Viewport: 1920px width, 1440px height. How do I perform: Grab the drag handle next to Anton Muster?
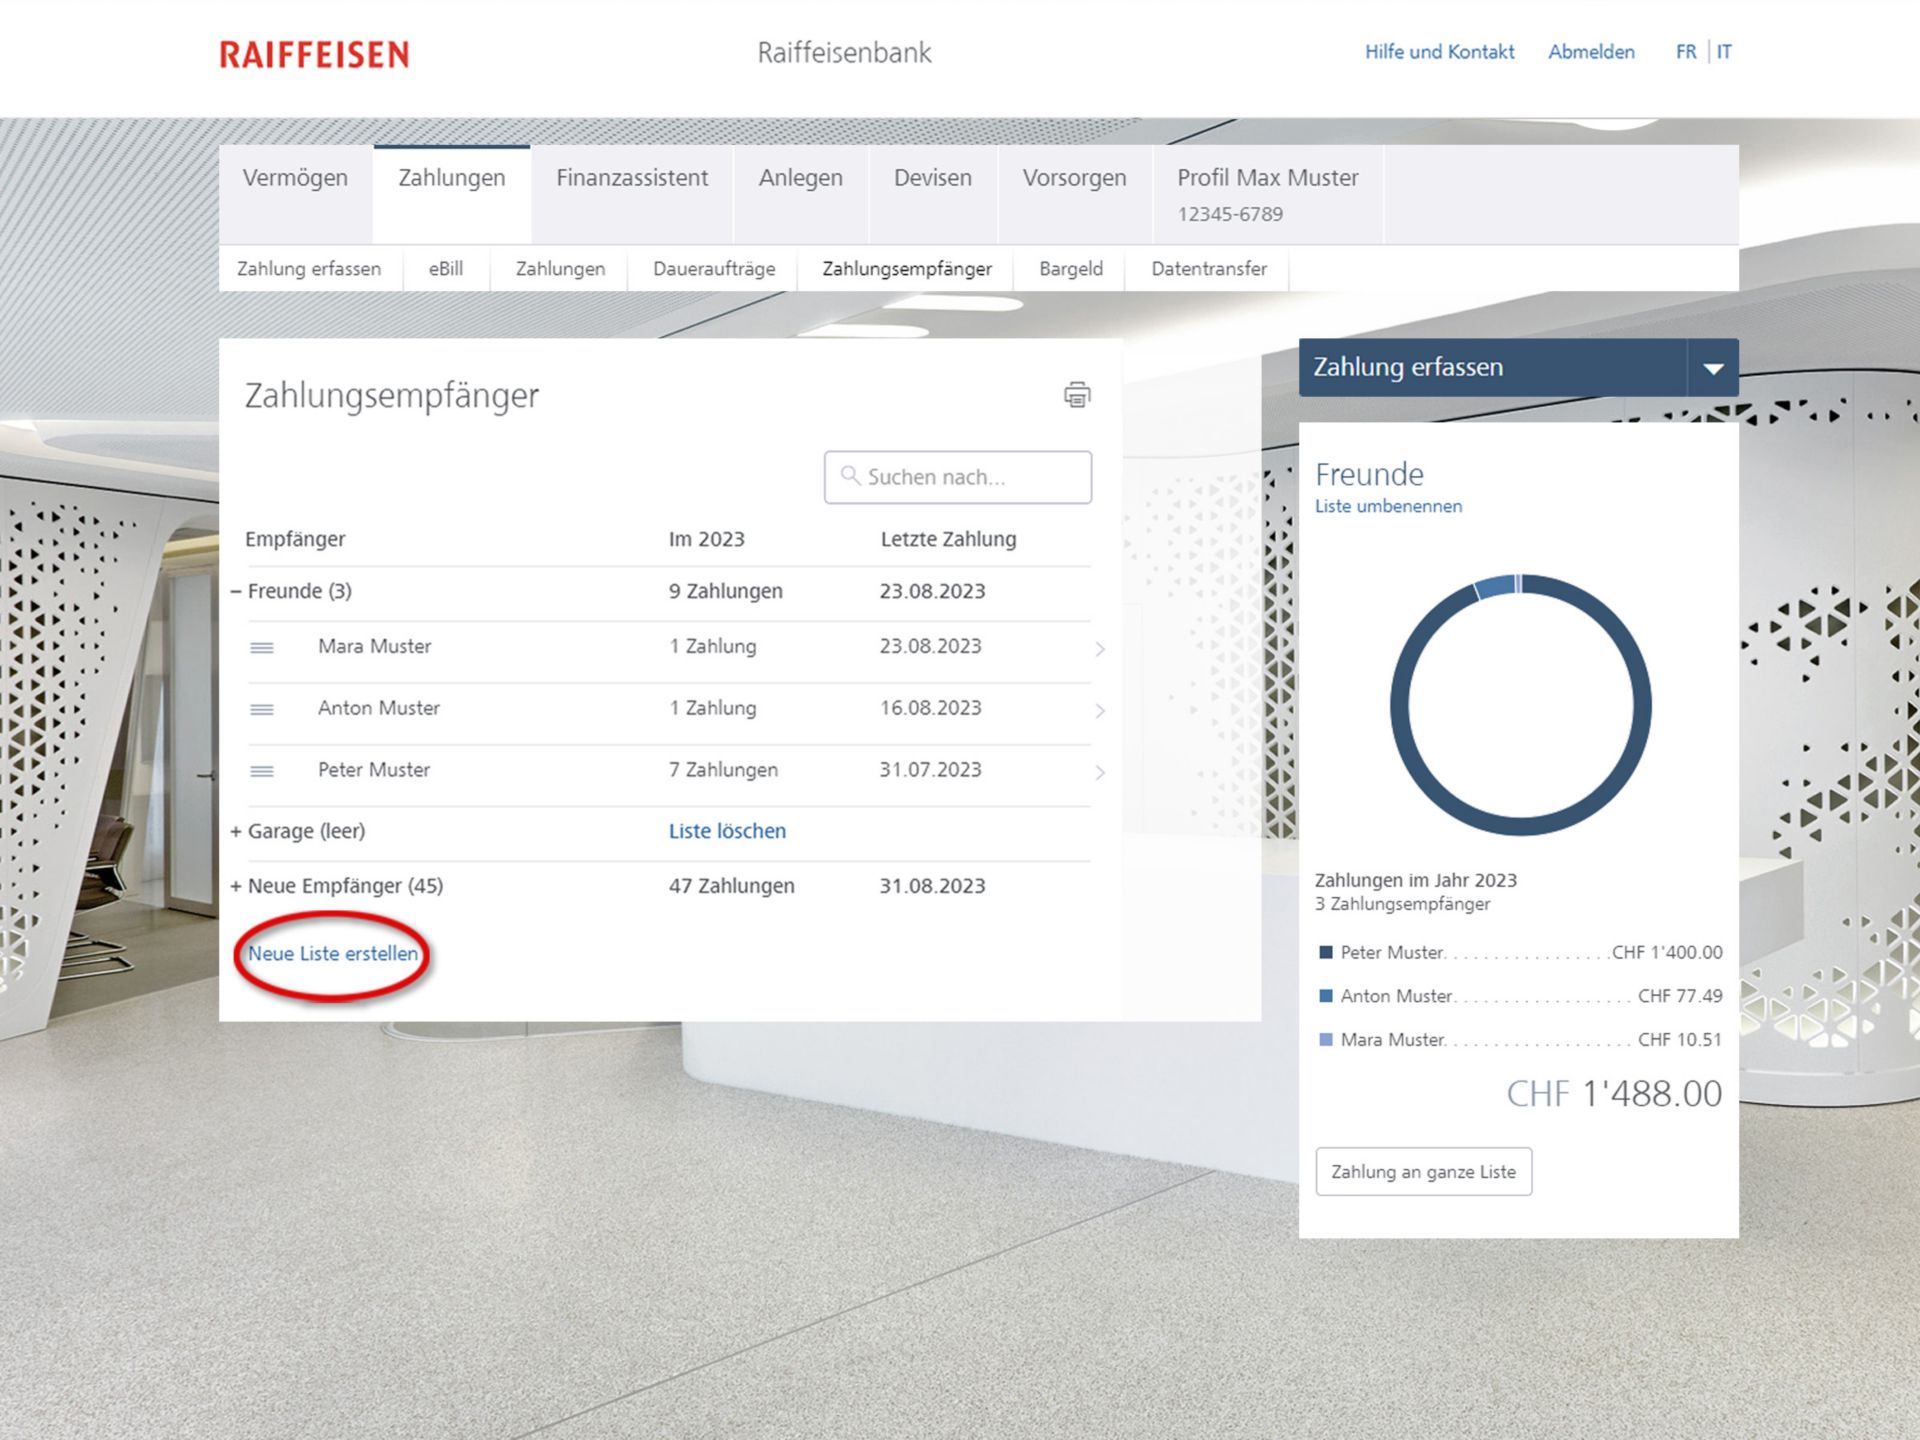pos(262,710)
